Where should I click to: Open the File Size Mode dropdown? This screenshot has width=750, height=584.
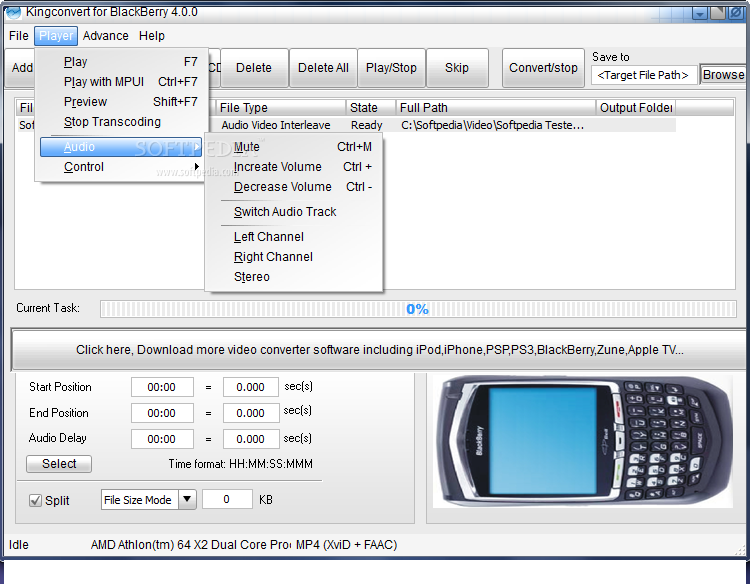[188, 500]
